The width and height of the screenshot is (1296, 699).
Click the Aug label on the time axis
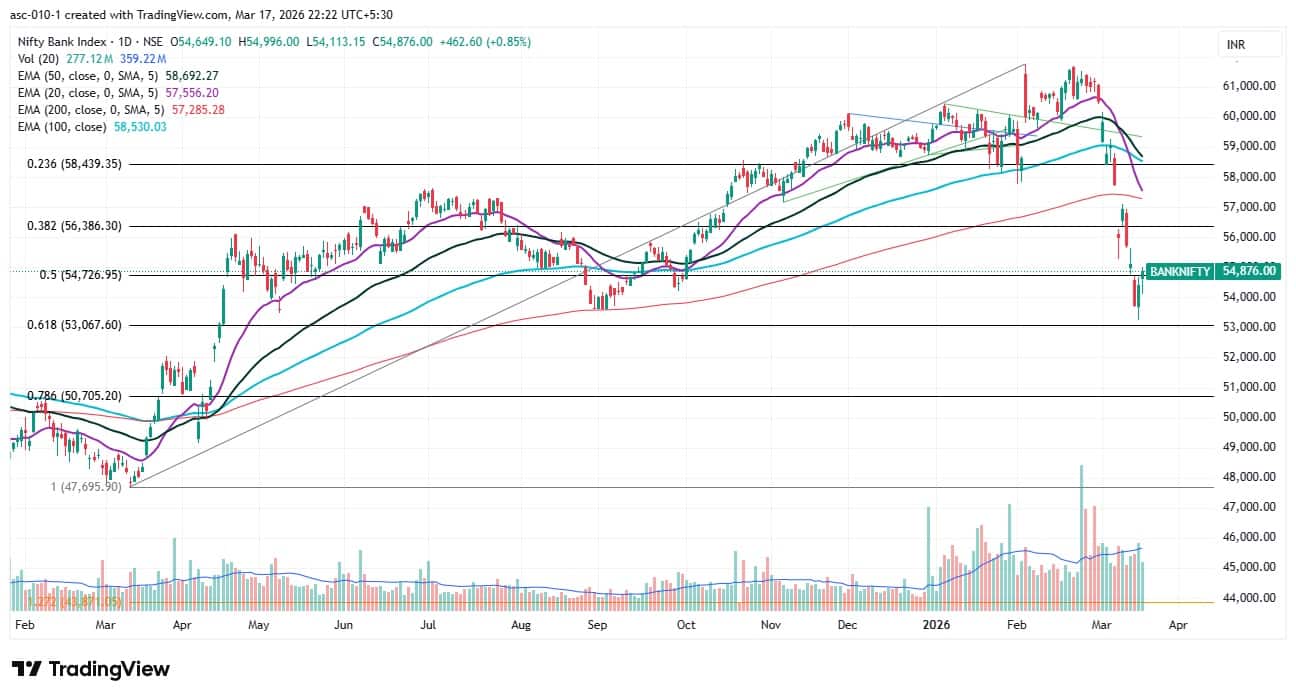[x=520, y=624]
